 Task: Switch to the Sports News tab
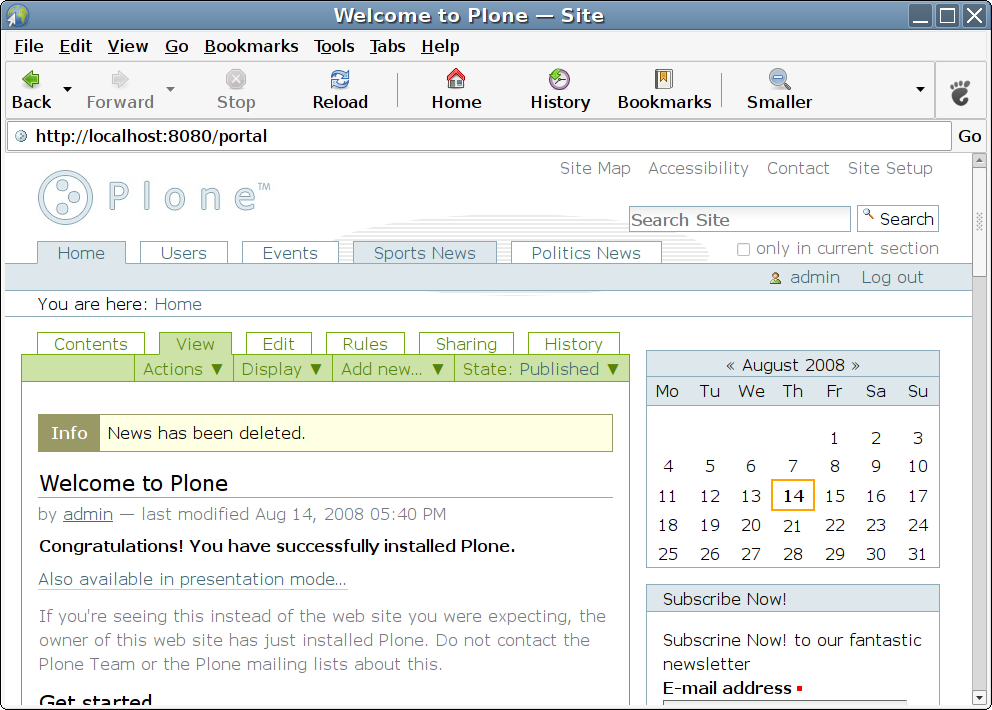425,253
